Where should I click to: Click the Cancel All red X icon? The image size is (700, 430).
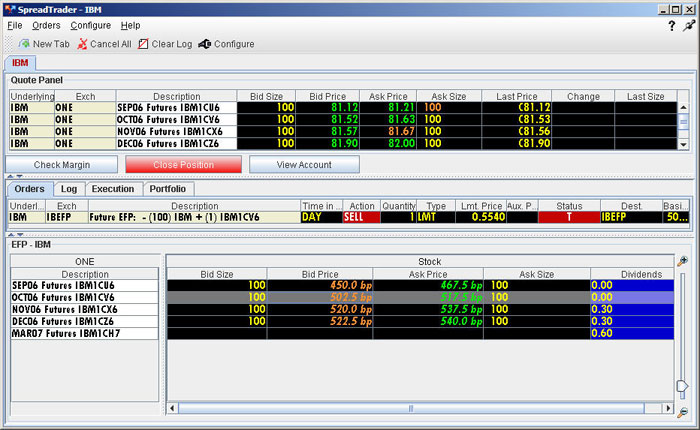point(82,44)
